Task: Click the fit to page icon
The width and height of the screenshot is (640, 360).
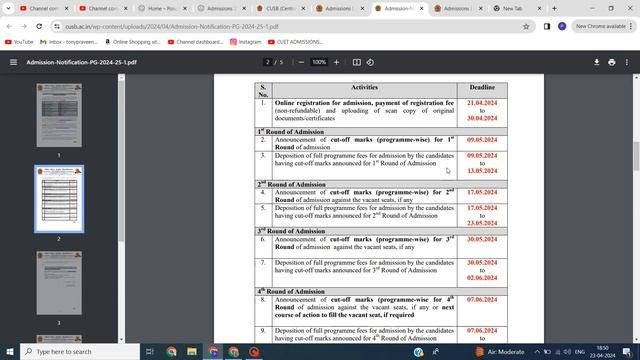Action: pyautogui.click(x=357, y=62)
